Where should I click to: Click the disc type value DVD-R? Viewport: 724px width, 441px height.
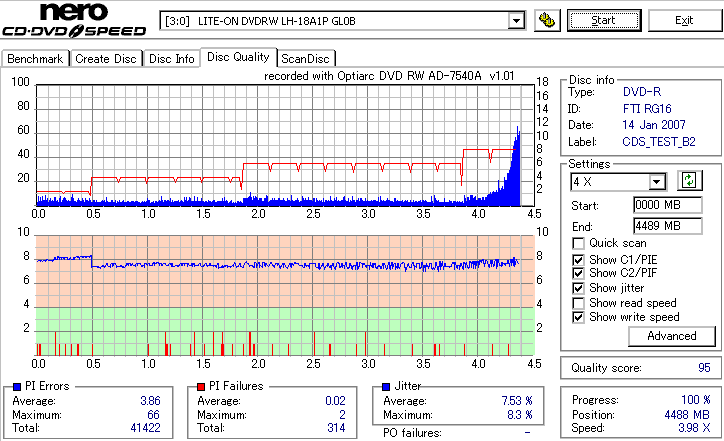pyautogui.click(x=642, y=92)
